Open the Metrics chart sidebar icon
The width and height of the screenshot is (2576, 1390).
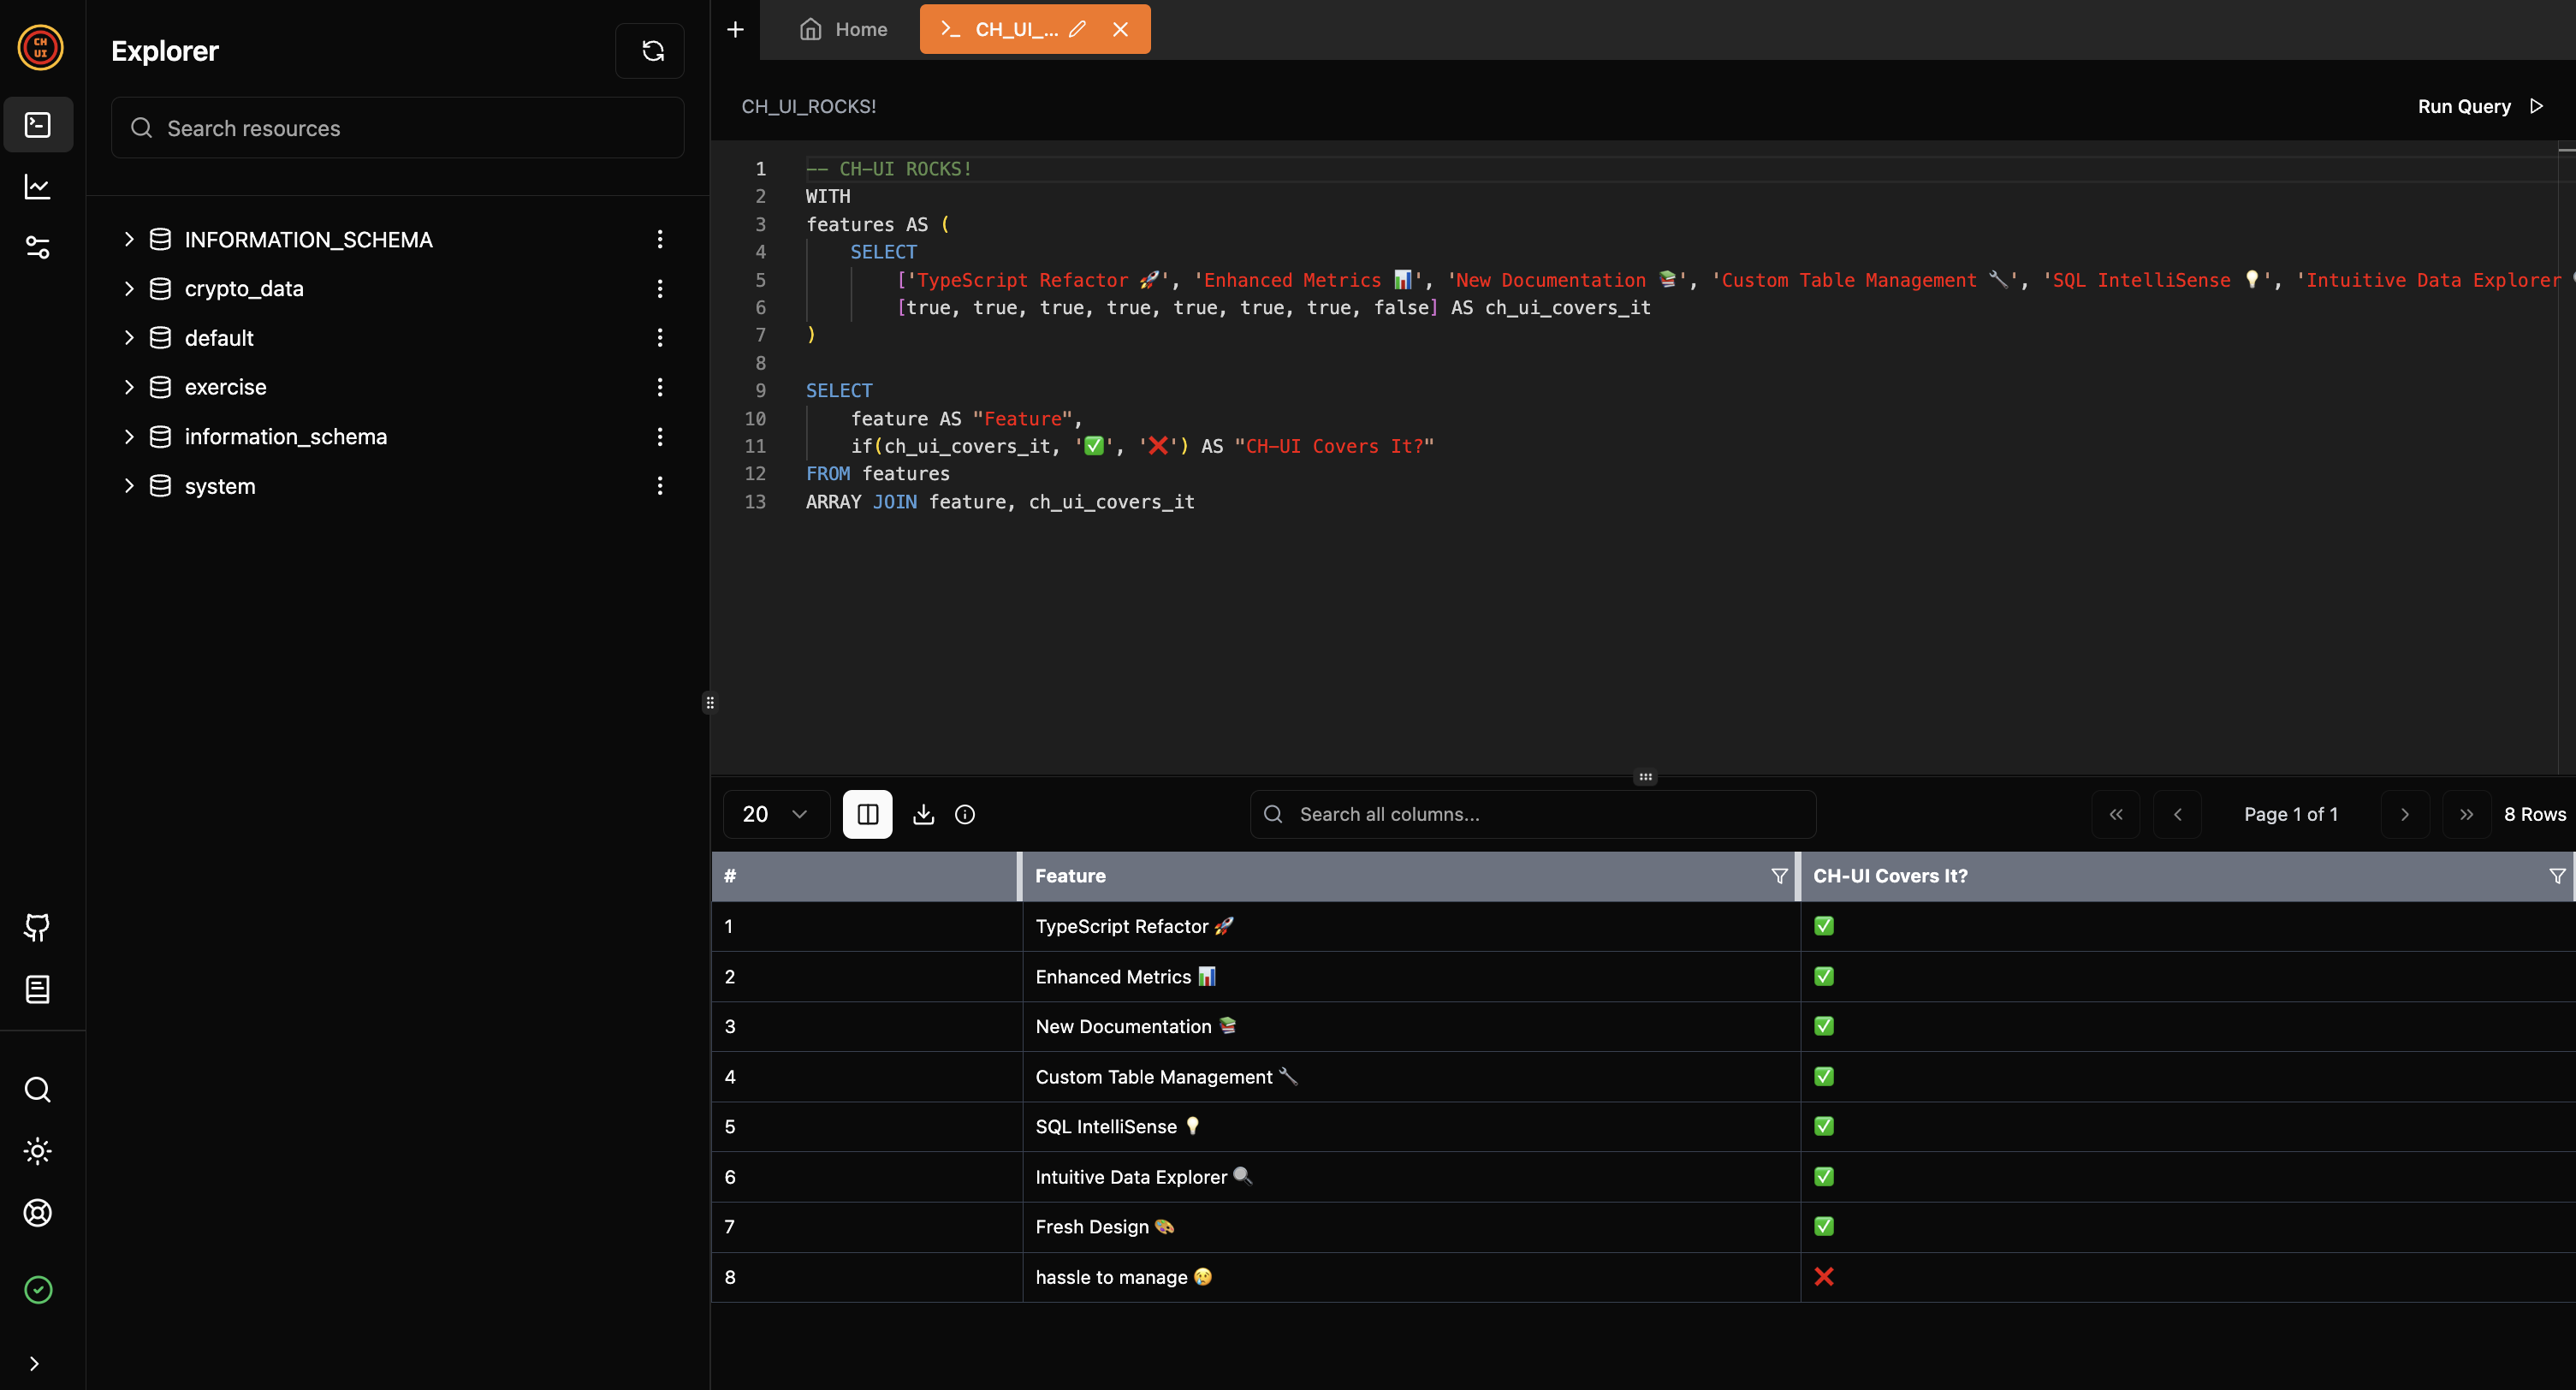click(37, 186)
